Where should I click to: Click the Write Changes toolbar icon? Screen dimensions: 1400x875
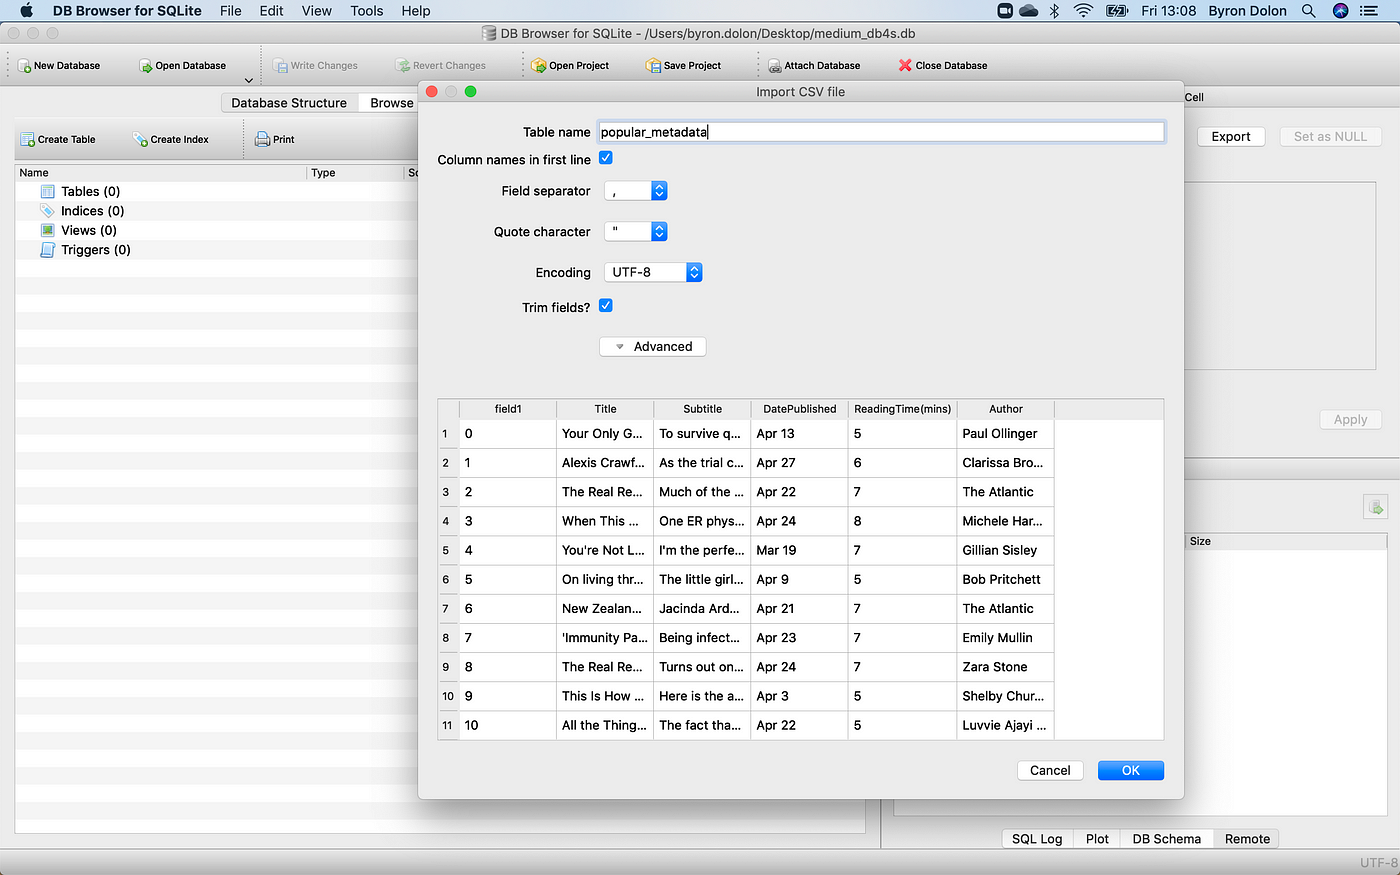tap(281, 66)
